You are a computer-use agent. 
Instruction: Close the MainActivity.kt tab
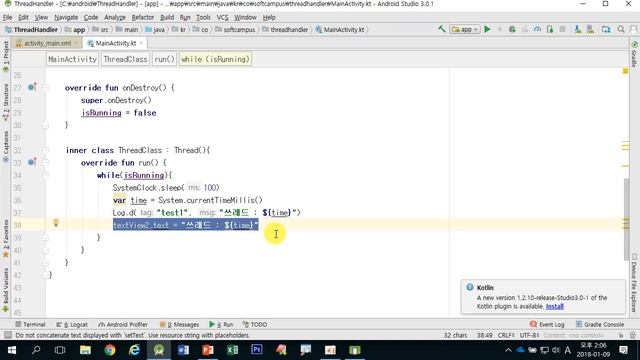tap(141, 43)
